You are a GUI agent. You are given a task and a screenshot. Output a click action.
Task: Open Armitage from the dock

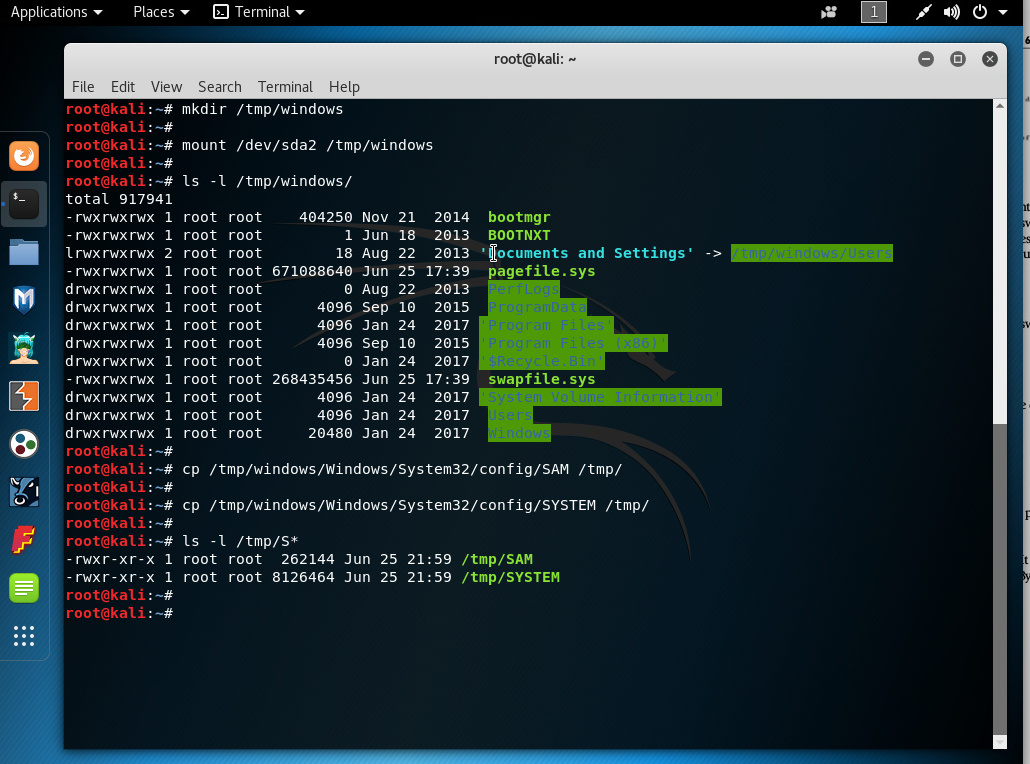click(24, 348)
